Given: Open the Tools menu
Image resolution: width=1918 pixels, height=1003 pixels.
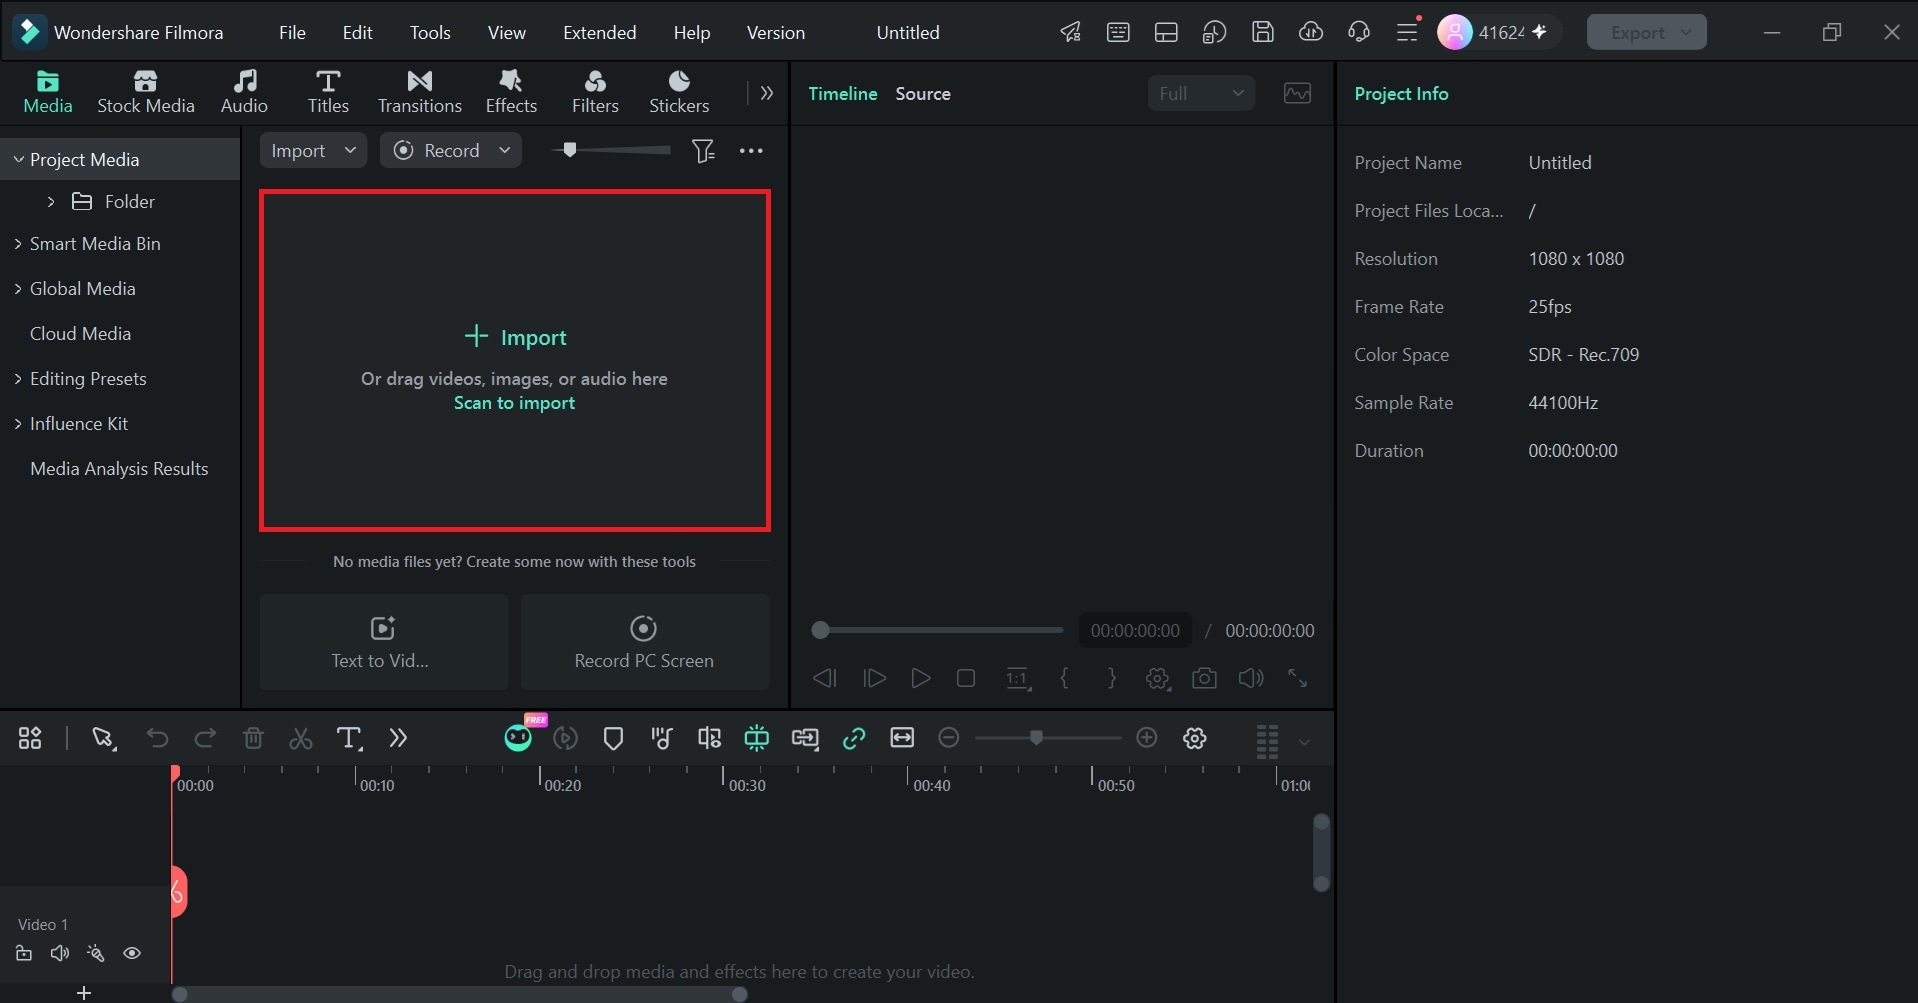Looking at the screenshot, I should (430, 32).
